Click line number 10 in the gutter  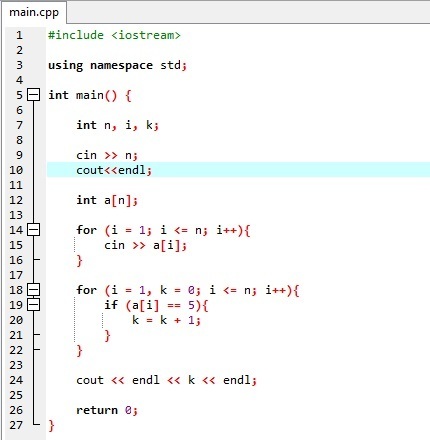click(x=16, y=170)
